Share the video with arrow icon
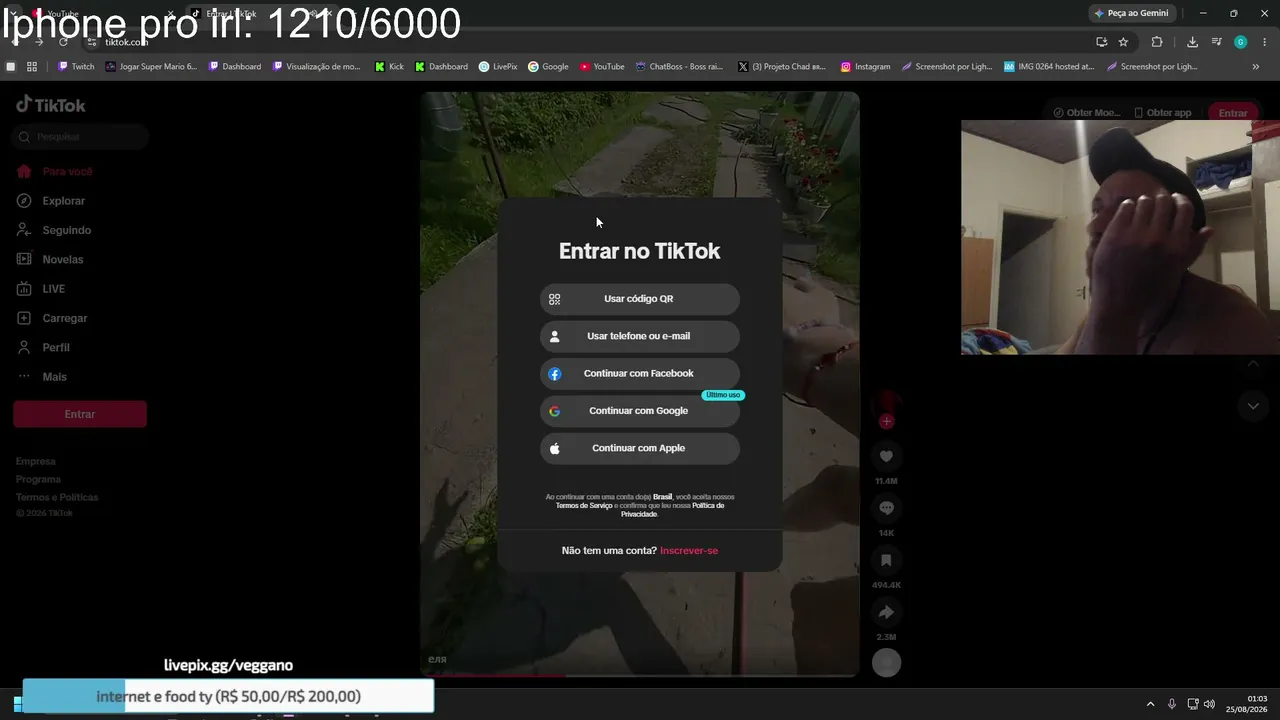1280x720 pixels. pos(886,612)
